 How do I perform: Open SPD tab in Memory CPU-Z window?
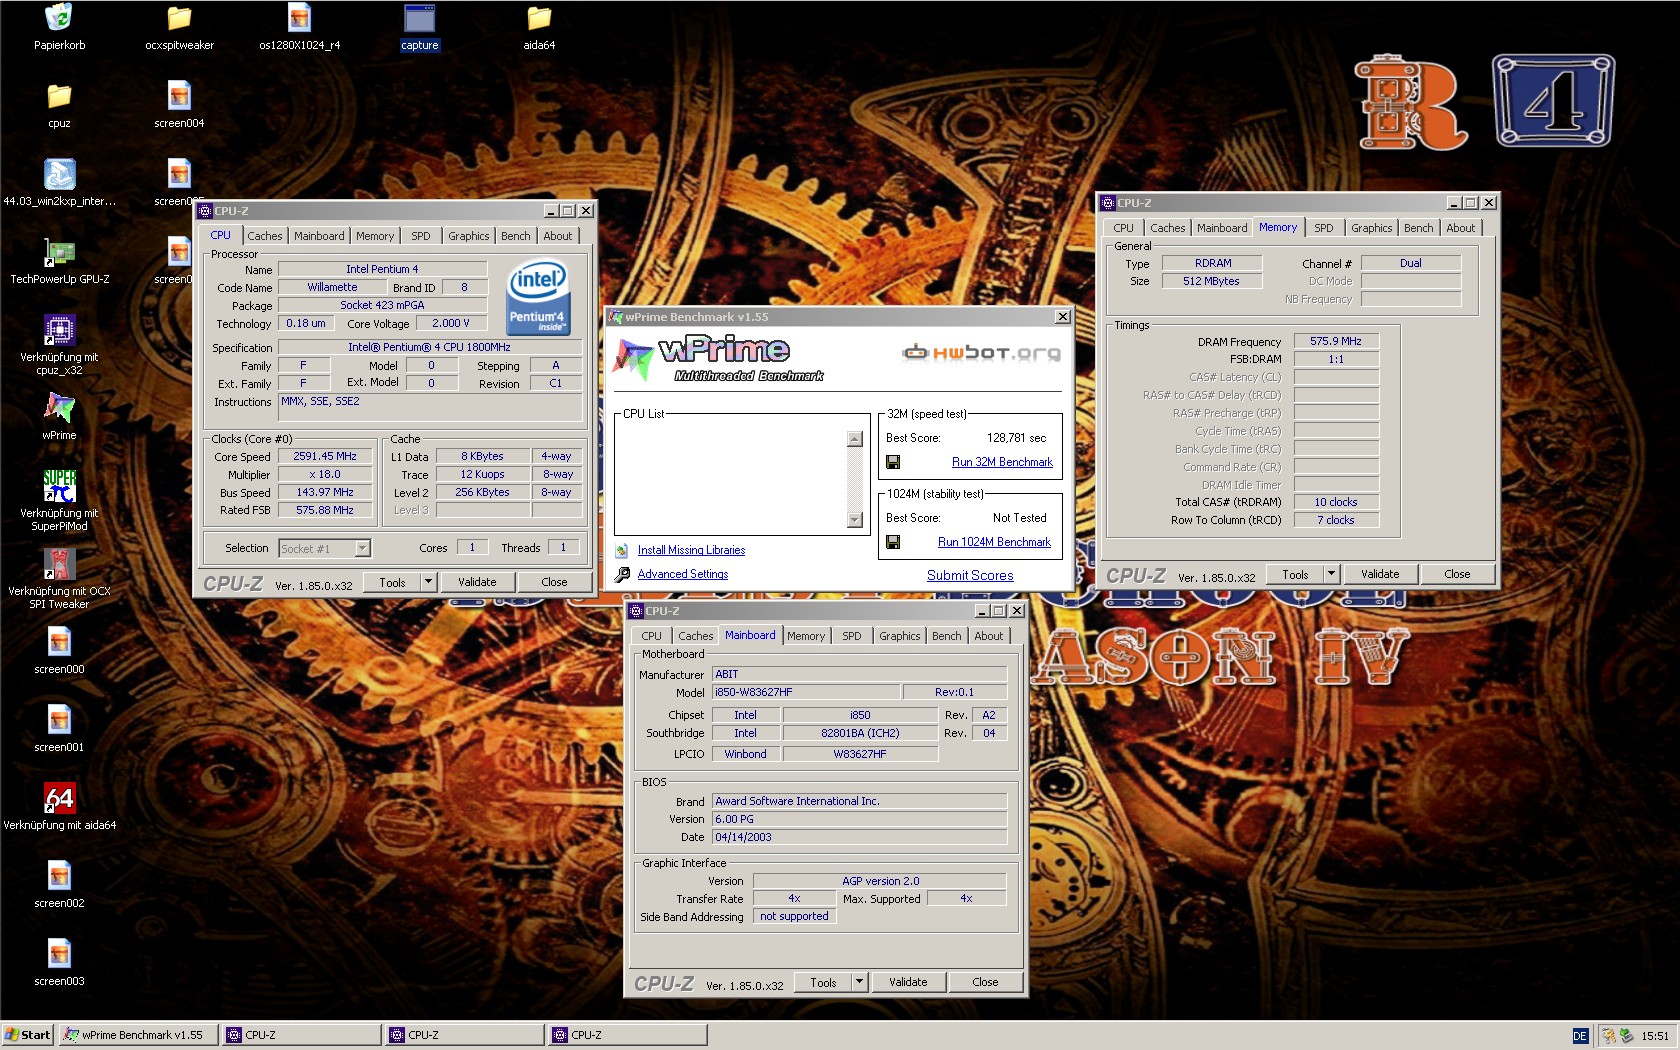[1324, 228]
